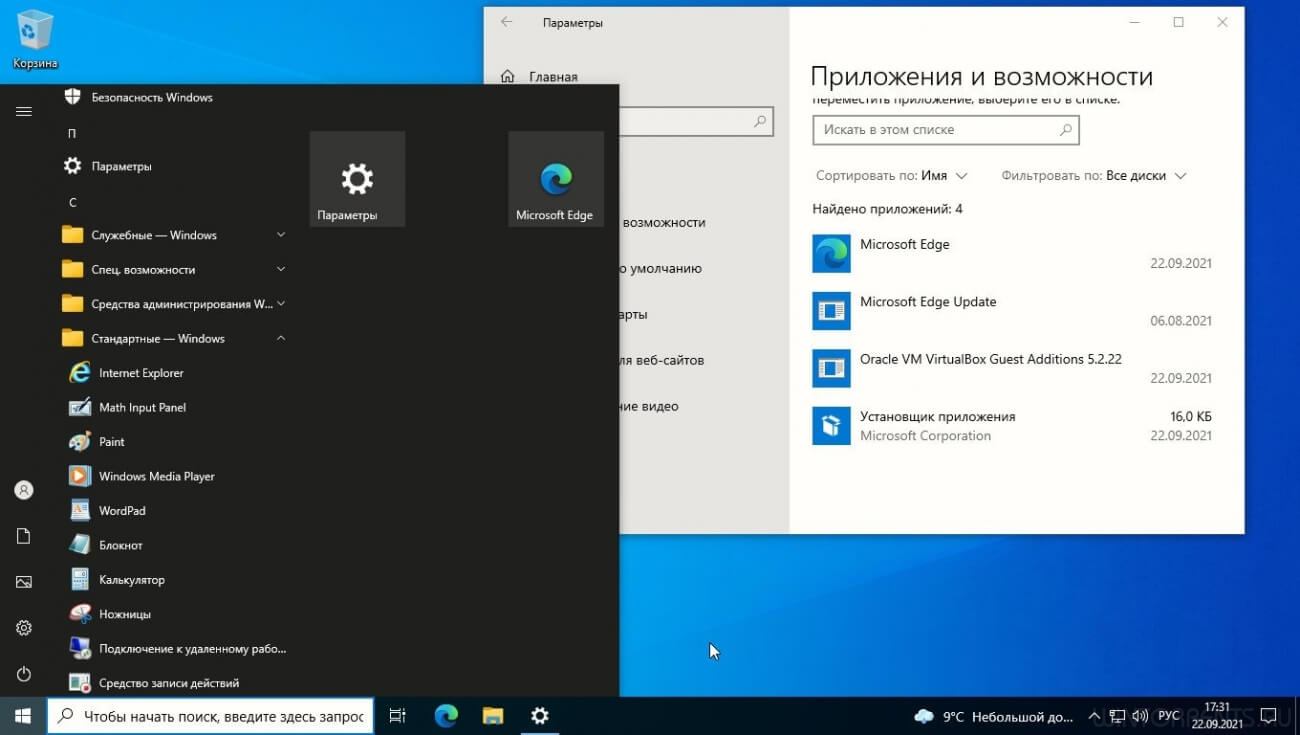
Task: Open Pictures icon in Start rail
Action: (x=24, y=582)
